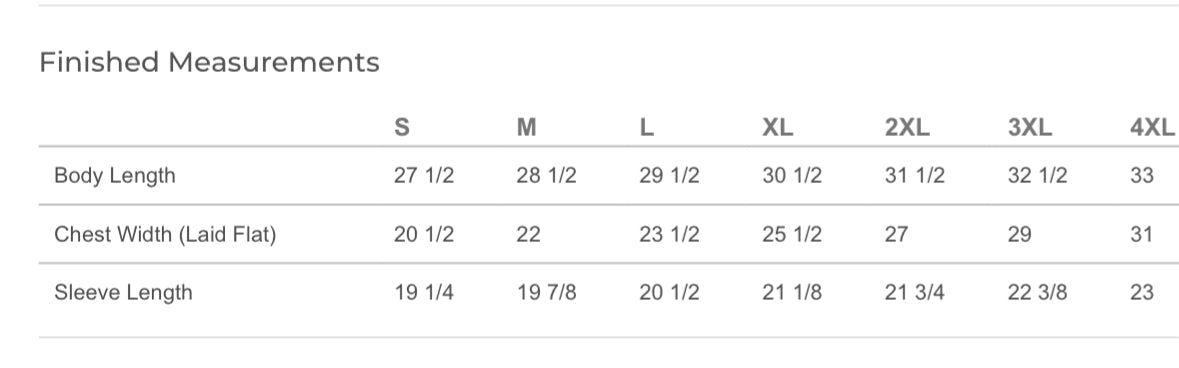Click Body Length value 27 1/2
This screenshot has width=1179, height=368.
pyautogui.click(x=424, y=176)
